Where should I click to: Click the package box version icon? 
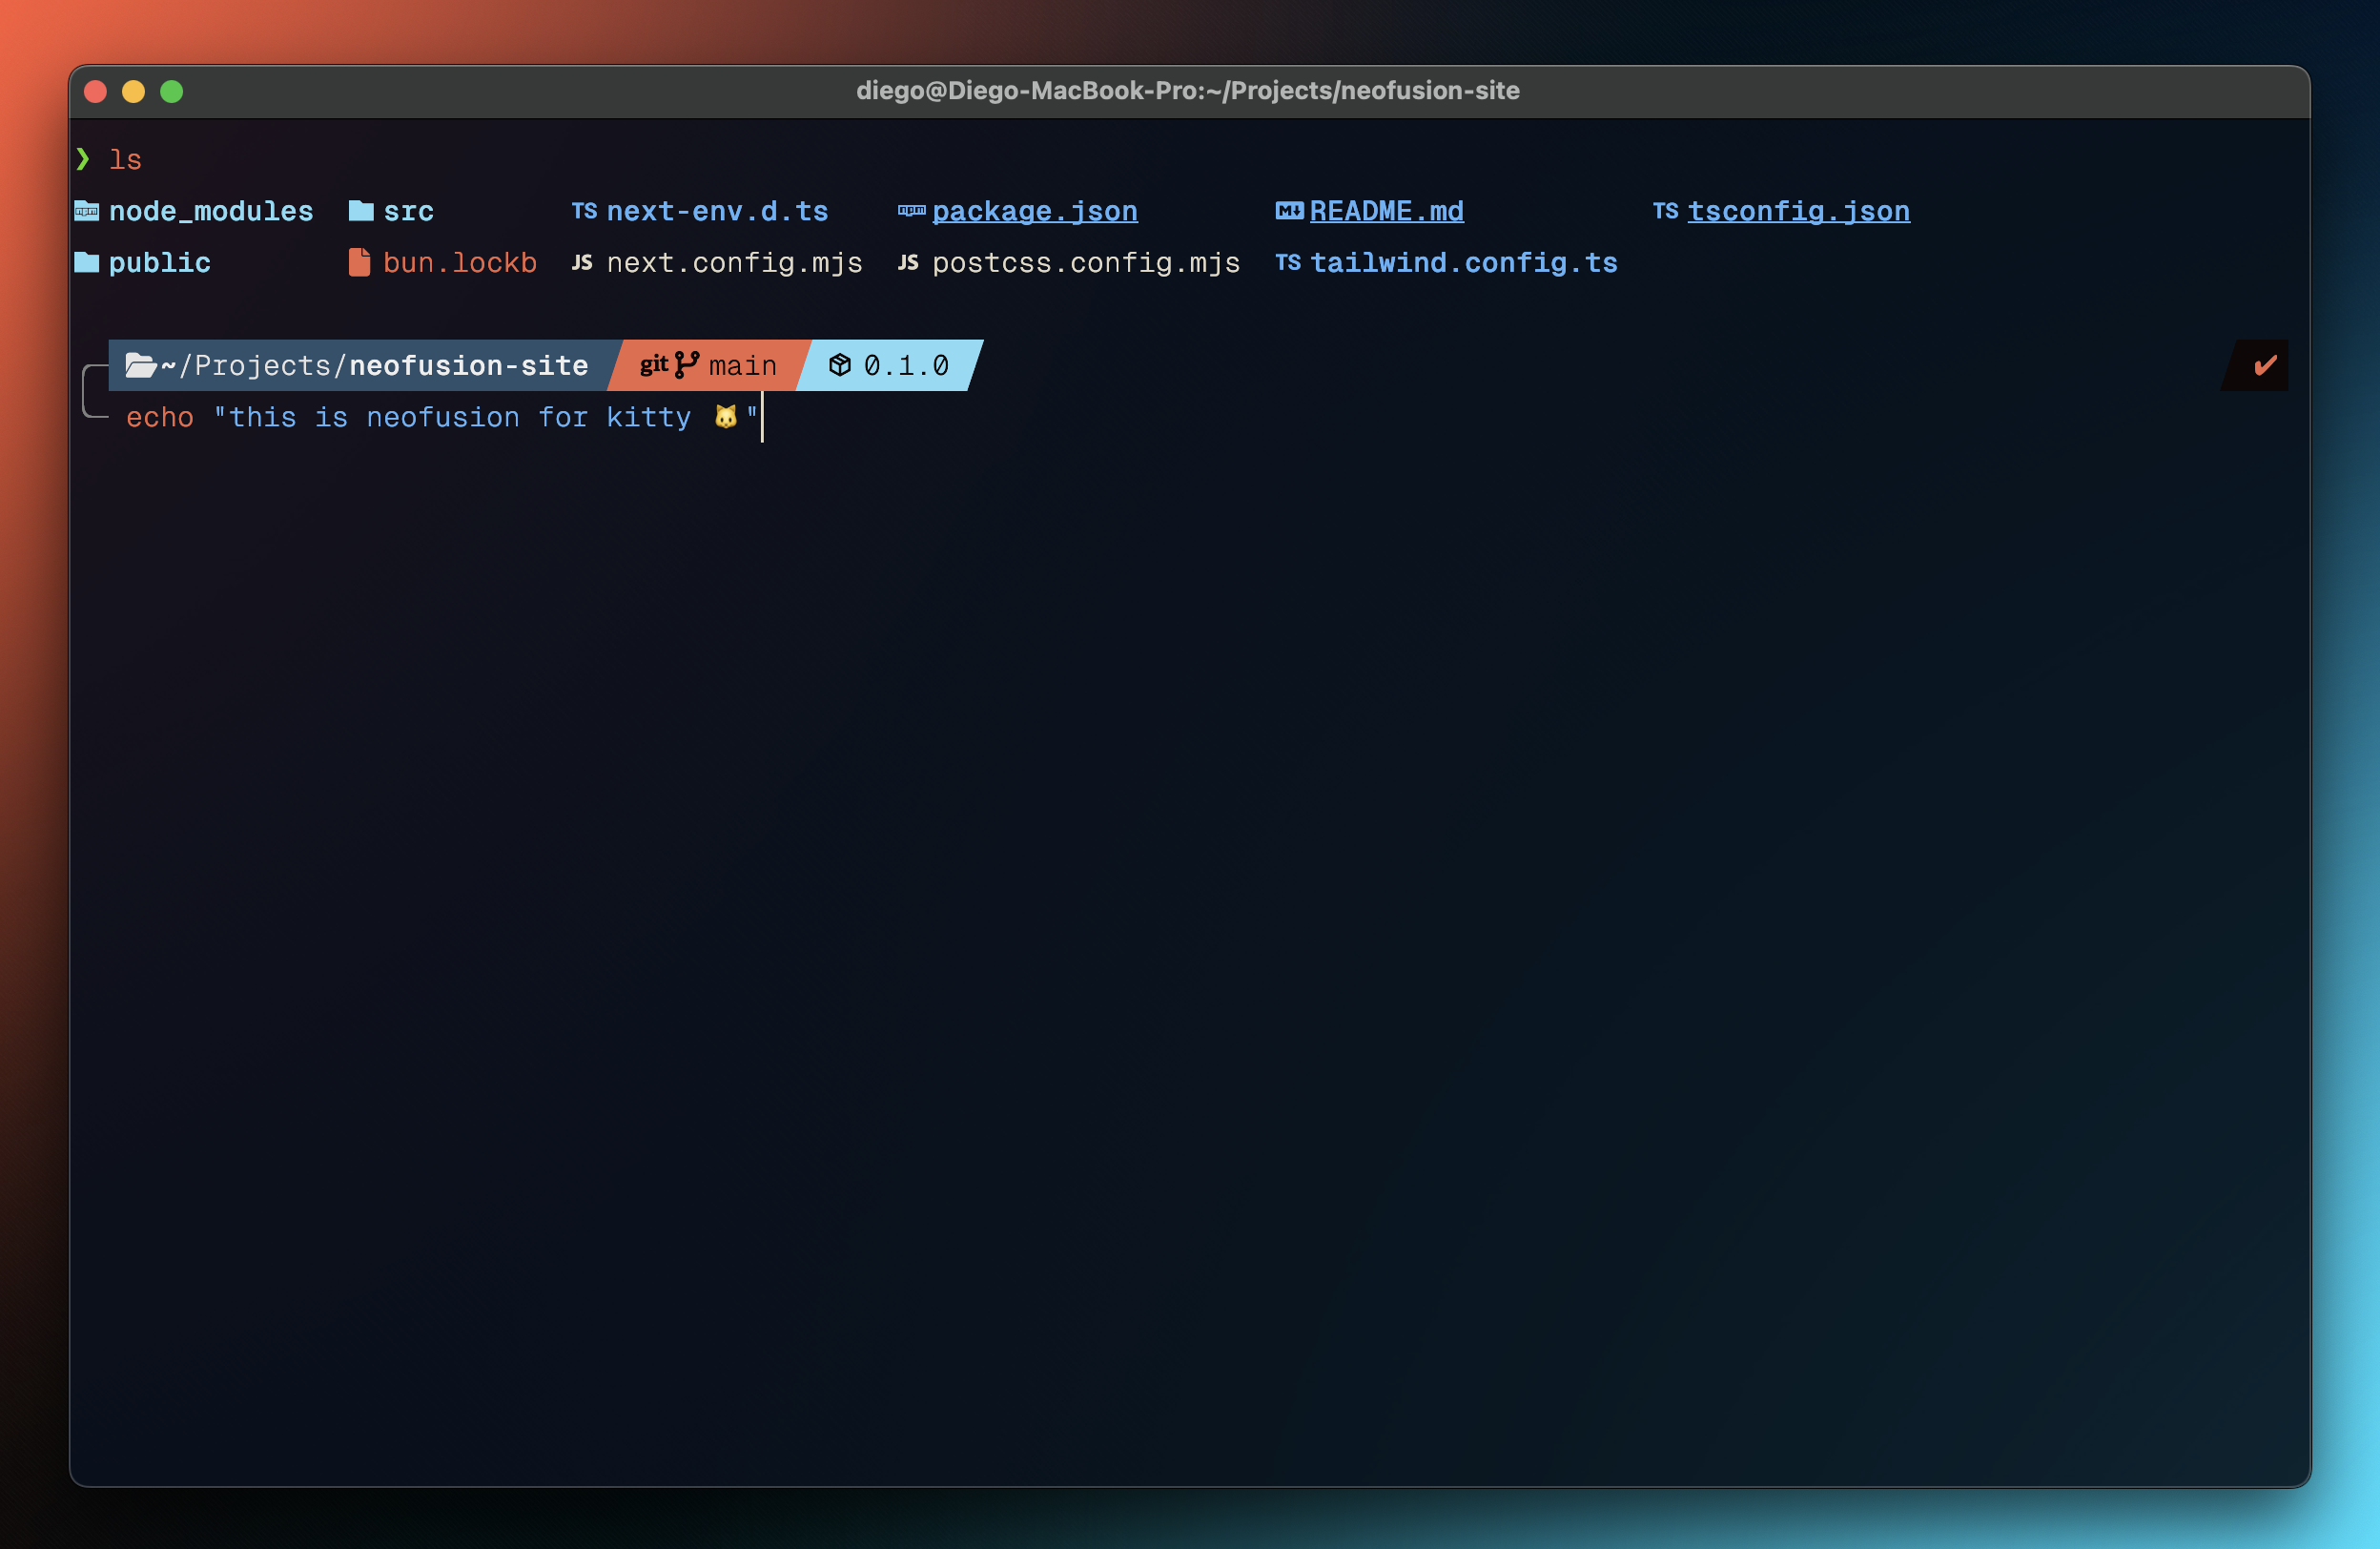(840, 365)
